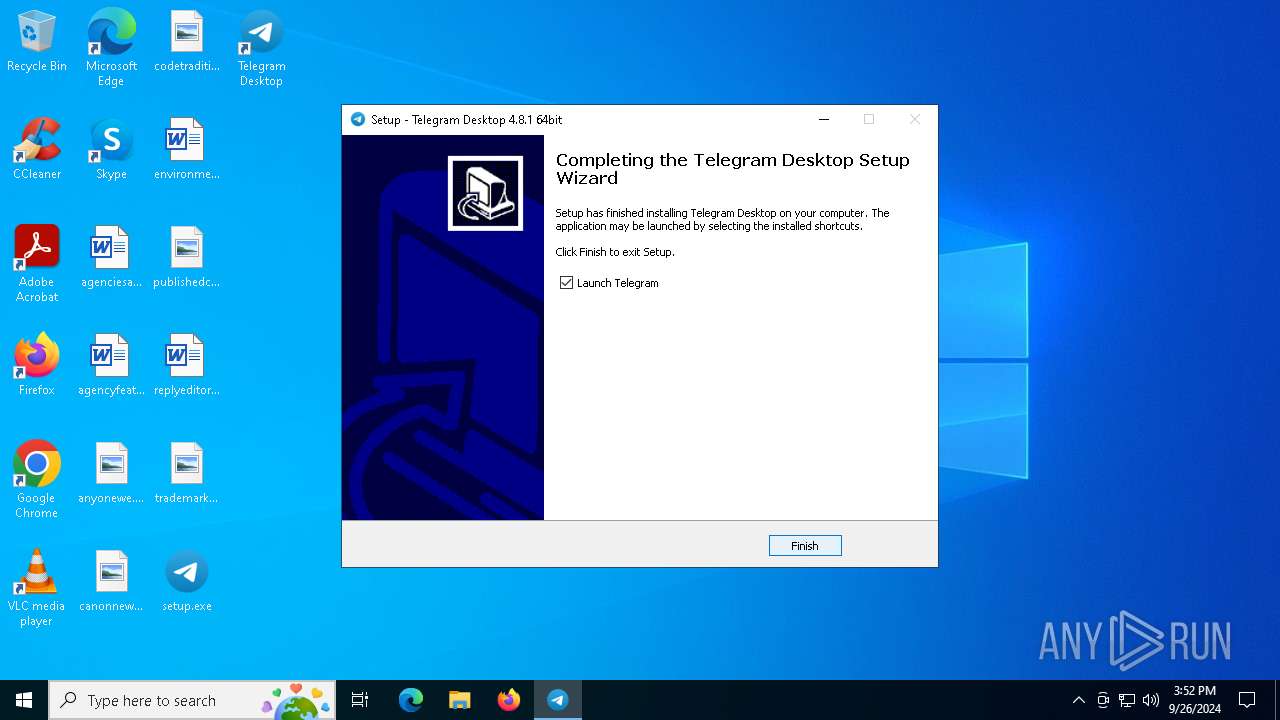
Task: Select the Telegram Desktop shortcut icon
Action: pyautogui.click(x=261, y=48)
